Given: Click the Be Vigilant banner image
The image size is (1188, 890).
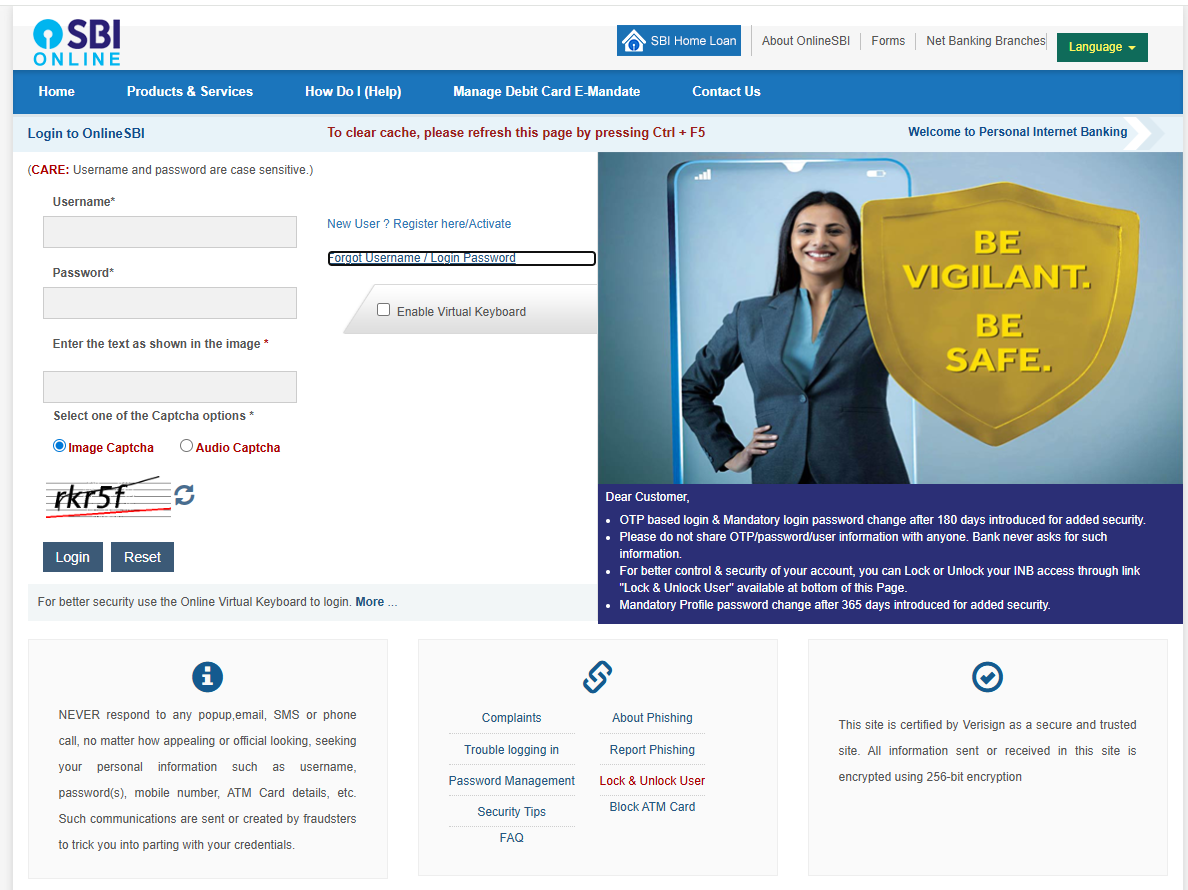Looking at the screenshot, I should coord(890,318).
